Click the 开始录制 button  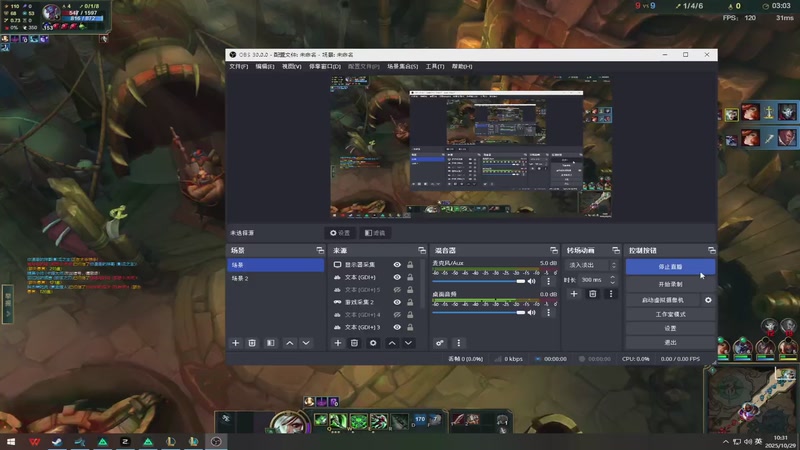[x=670, y=284]
